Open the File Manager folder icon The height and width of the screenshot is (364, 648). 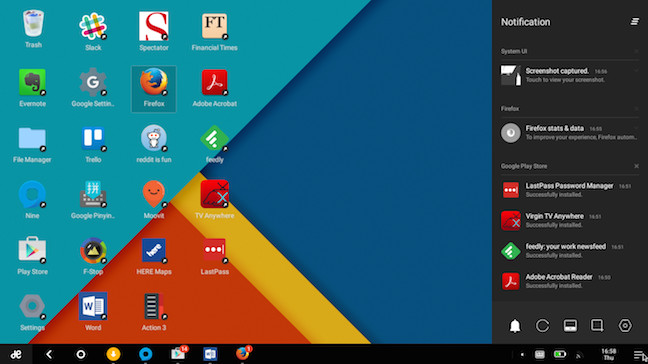[32, 138]
